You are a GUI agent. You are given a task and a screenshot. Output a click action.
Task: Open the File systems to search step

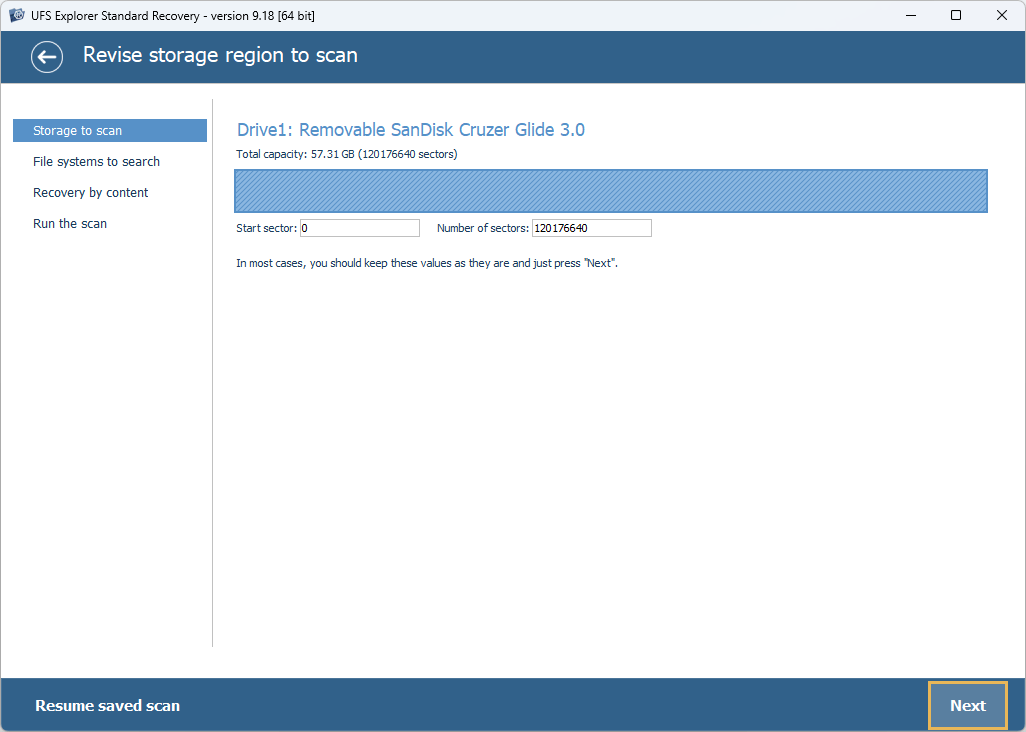[x=96, y=162]
